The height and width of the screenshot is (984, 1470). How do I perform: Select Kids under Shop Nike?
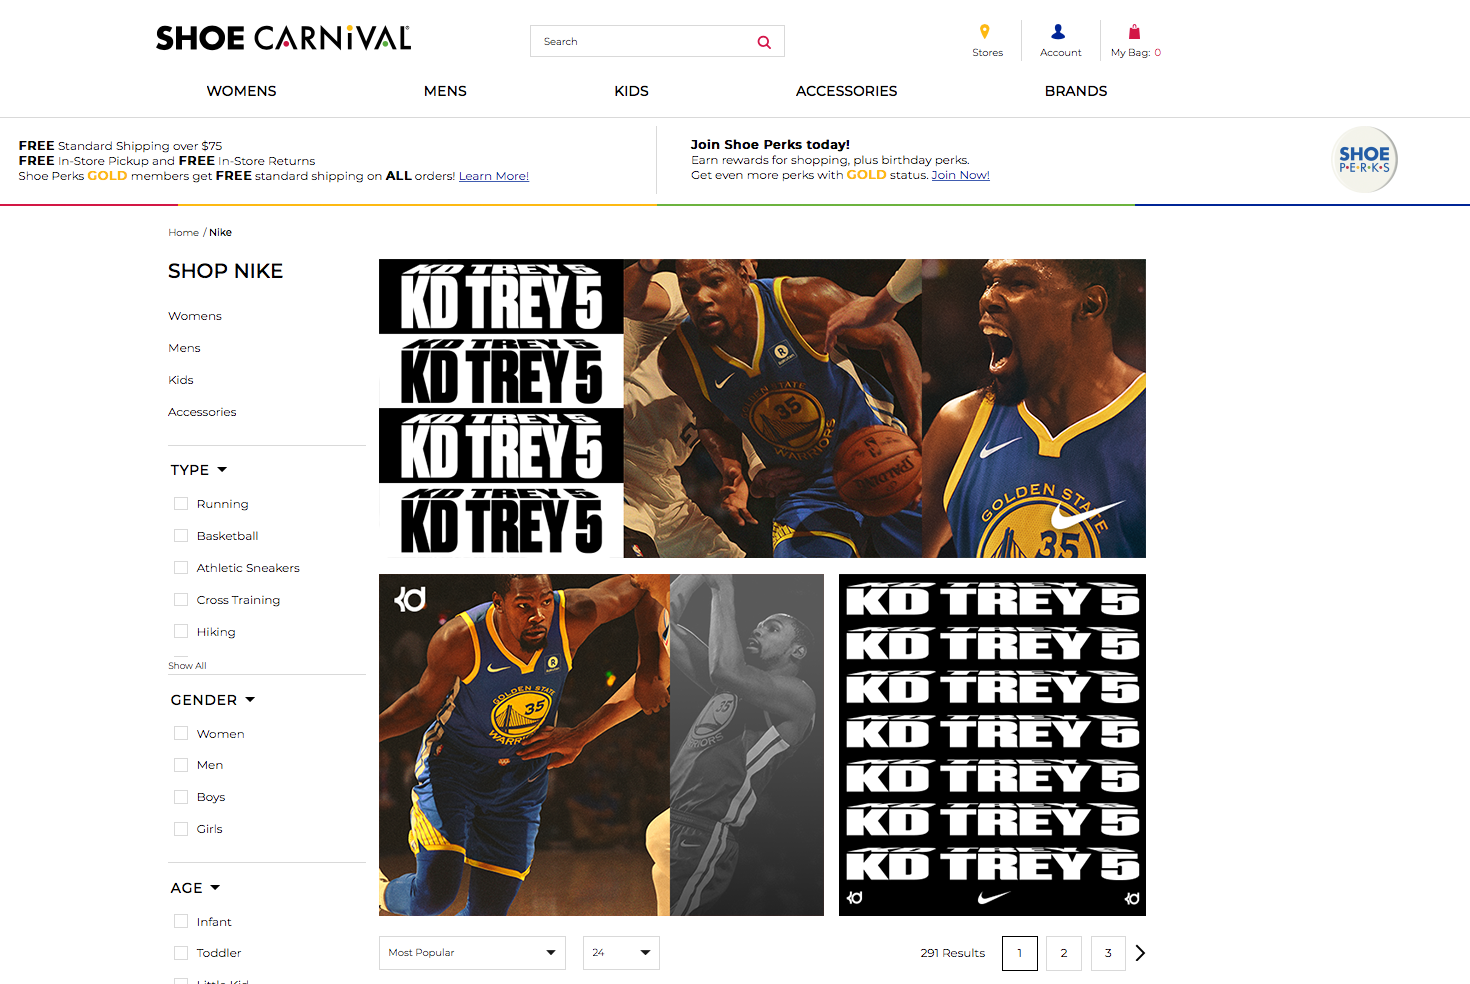[x=181, y=380]
